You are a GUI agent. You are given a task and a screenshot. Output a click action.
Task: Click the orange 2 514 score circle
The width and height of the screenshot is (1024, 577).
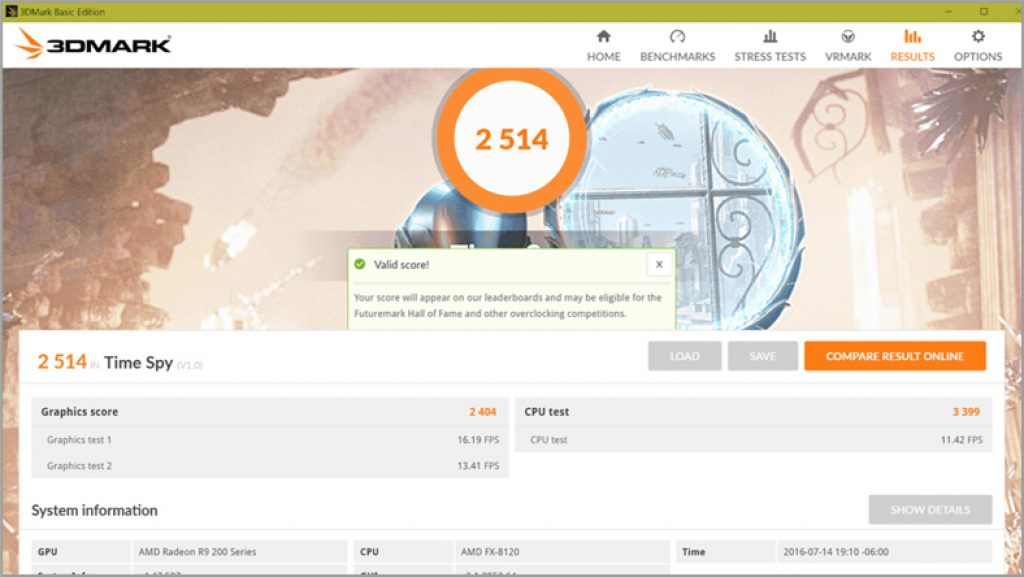point(511,138)
